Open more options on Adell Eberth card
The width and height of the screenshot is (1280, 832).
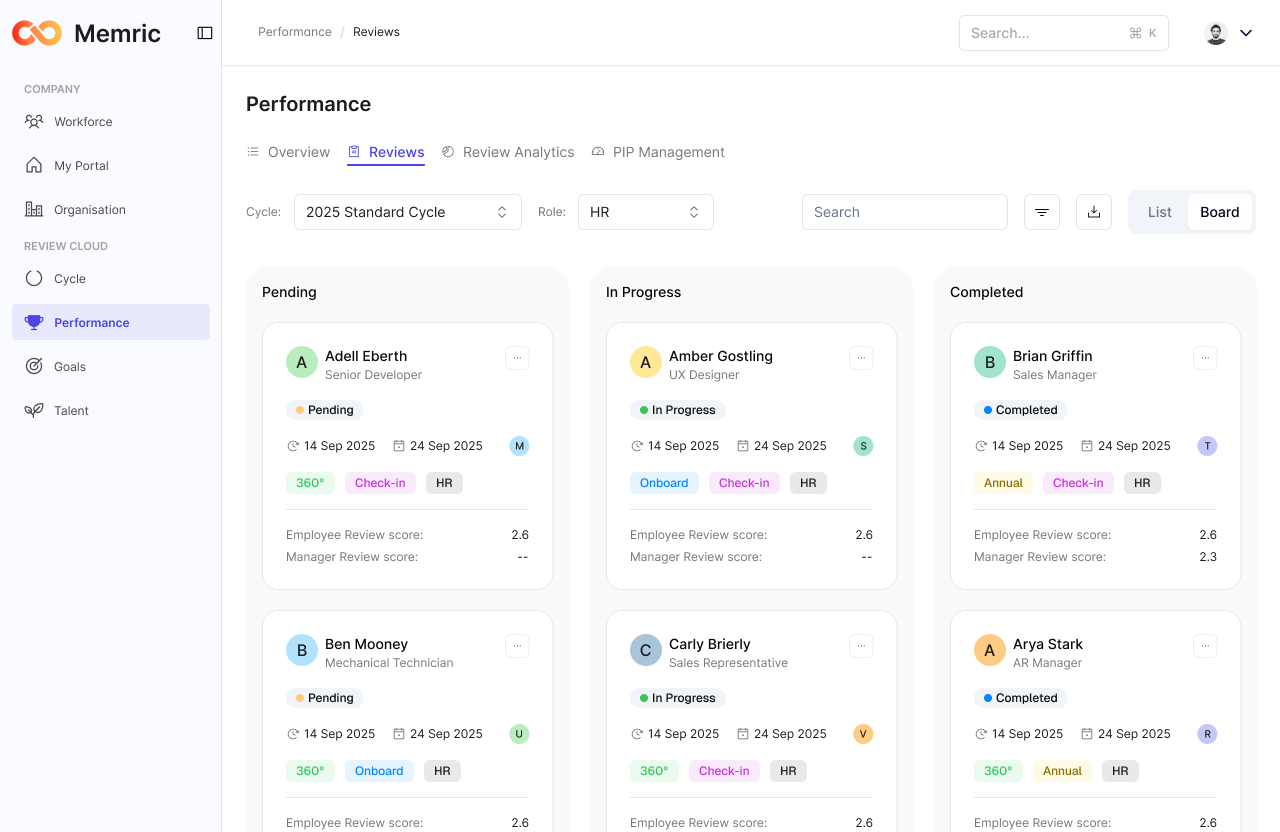click(517, 358)
